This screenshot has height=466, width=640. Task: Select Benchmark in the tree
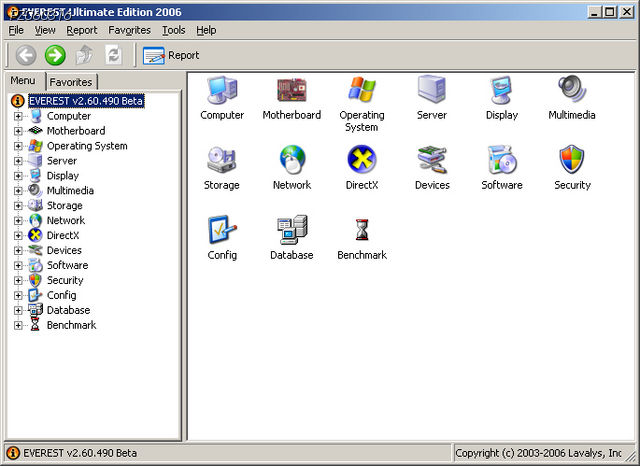click(x=71, y=325)
